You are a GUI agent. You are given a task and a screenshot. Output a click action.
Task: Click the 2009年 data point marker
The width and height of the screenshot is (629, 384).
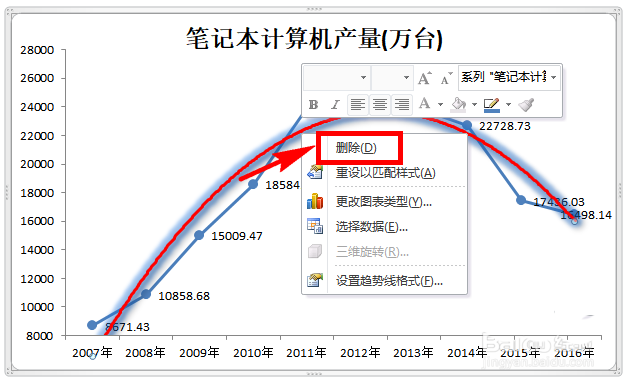click(199, 235)
